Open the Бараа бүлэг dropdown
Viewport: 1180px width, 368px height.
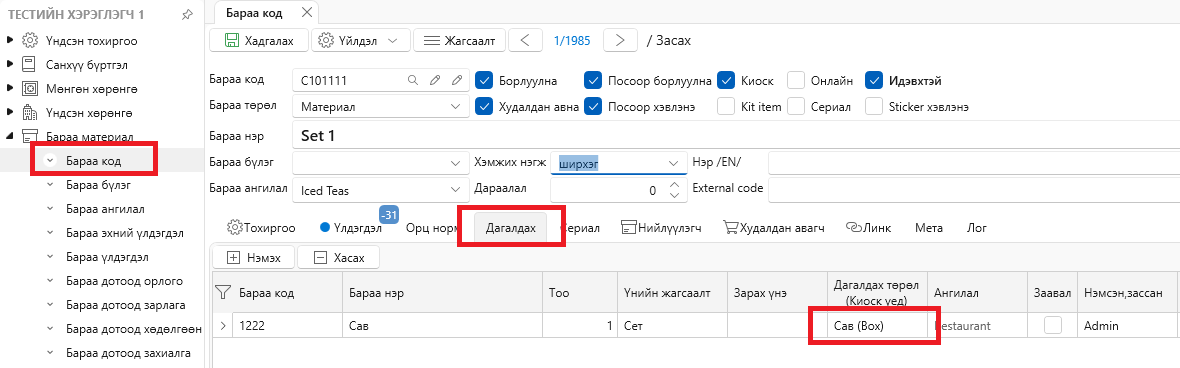(x=455, y=163)
